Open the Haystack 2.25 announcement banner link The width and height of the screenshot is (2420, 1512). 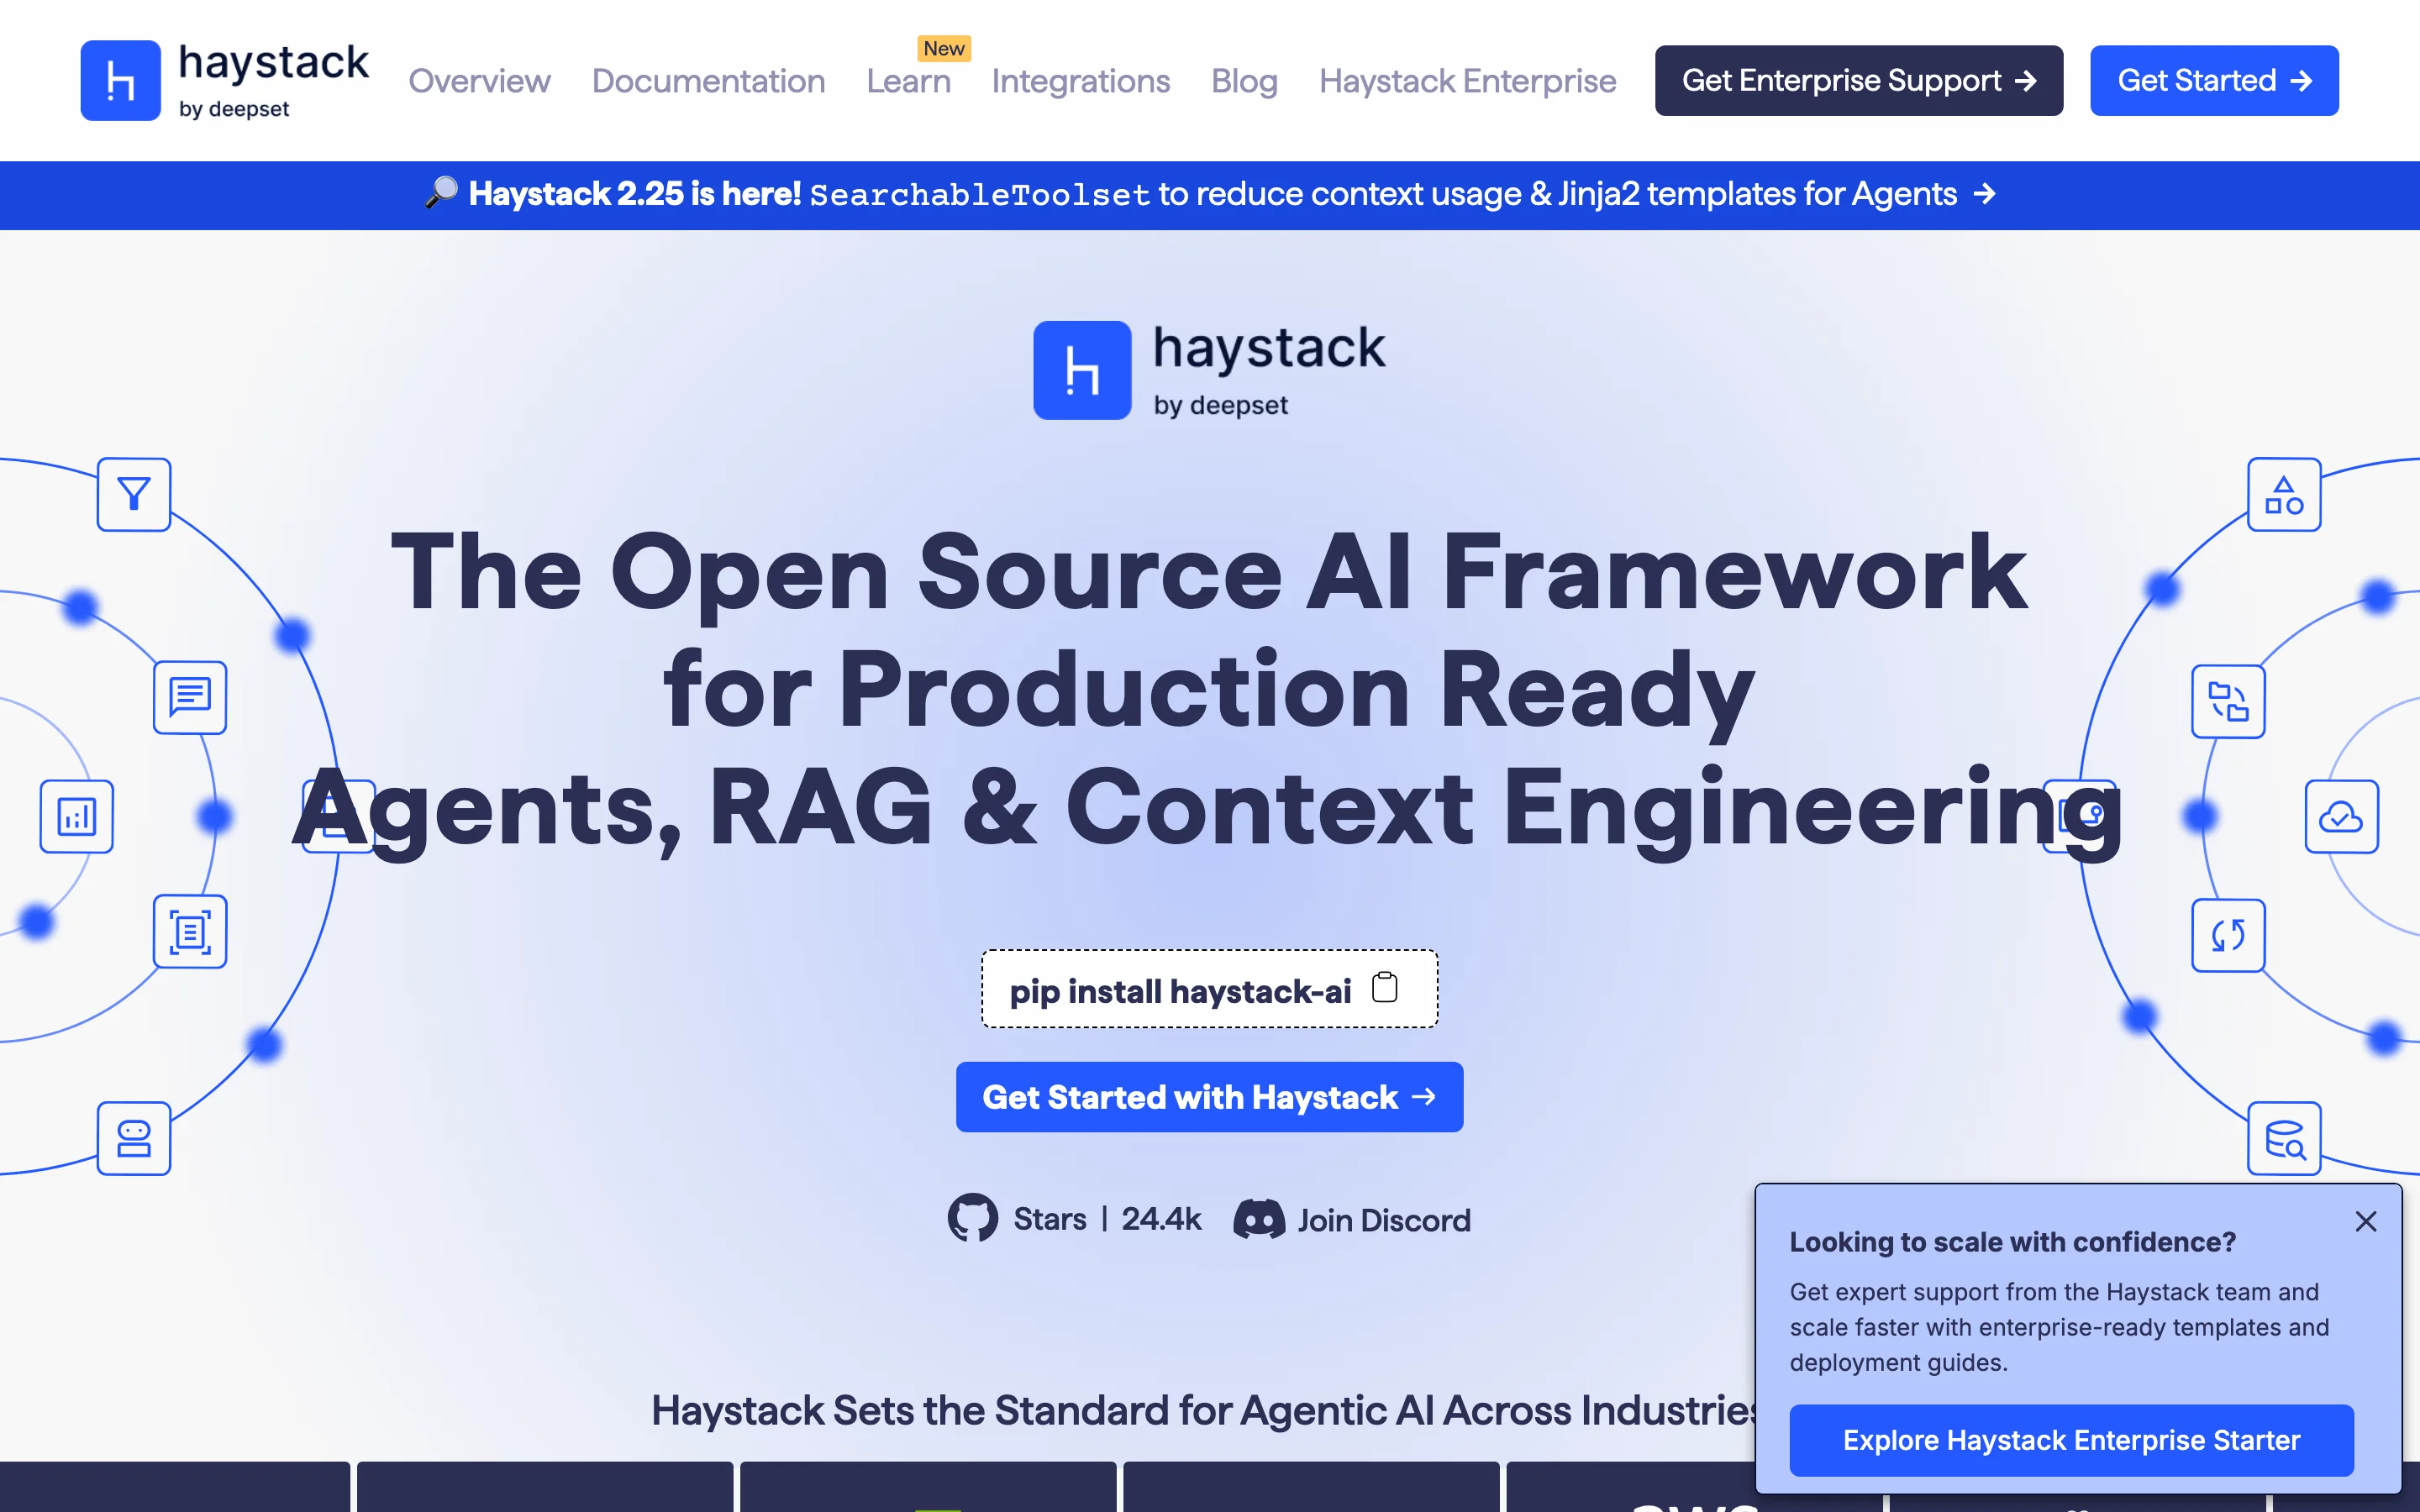(1210, 195)
